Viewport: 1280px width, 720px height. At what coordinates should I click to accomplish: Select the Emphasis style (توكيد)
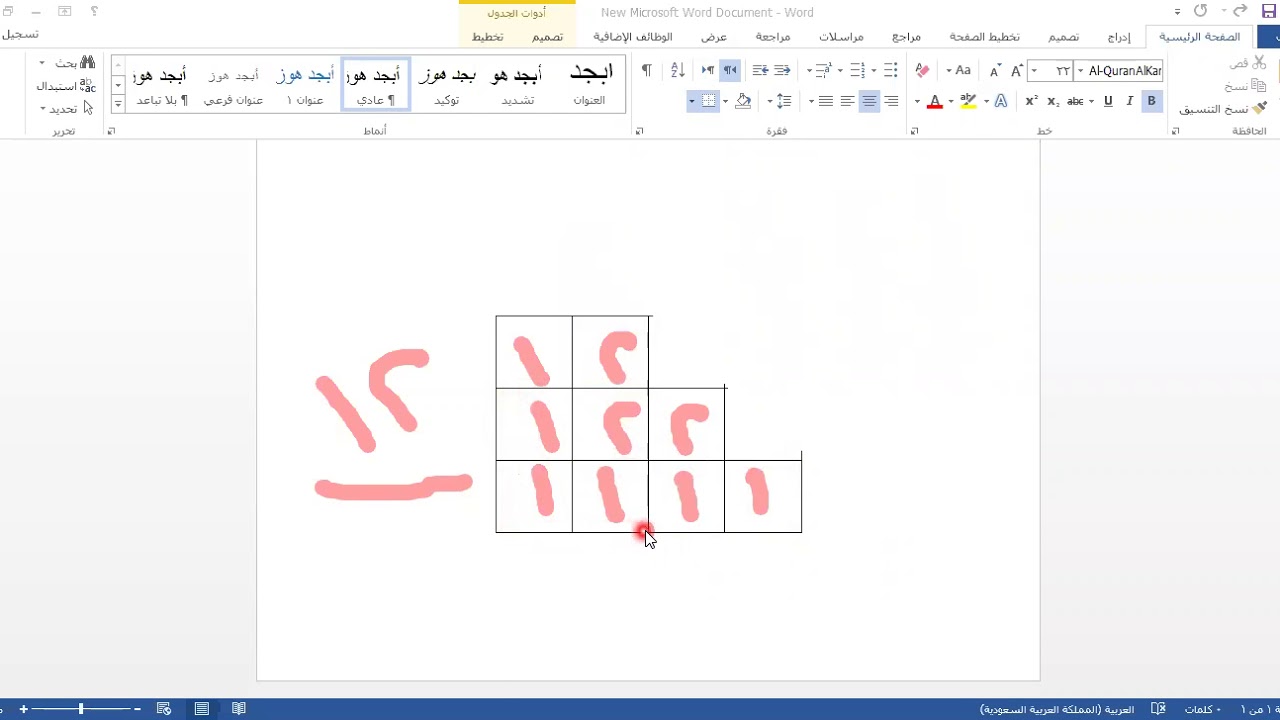click(x=447, y=84)
